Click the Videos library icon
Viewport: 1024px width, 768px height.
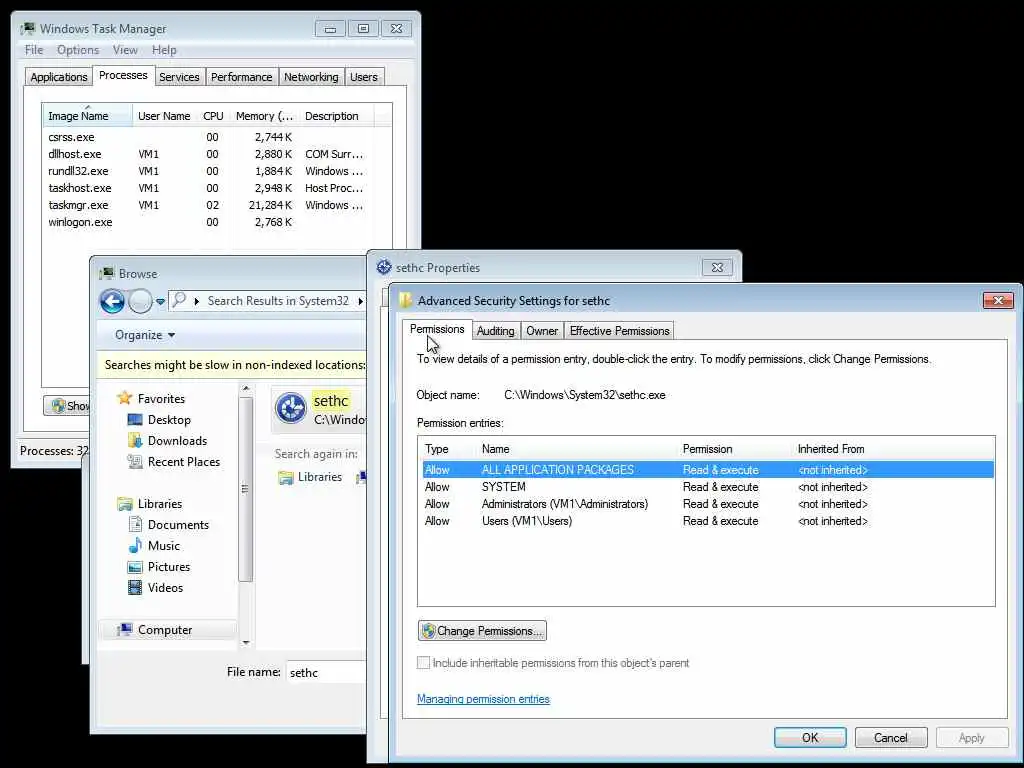point(135,587)
